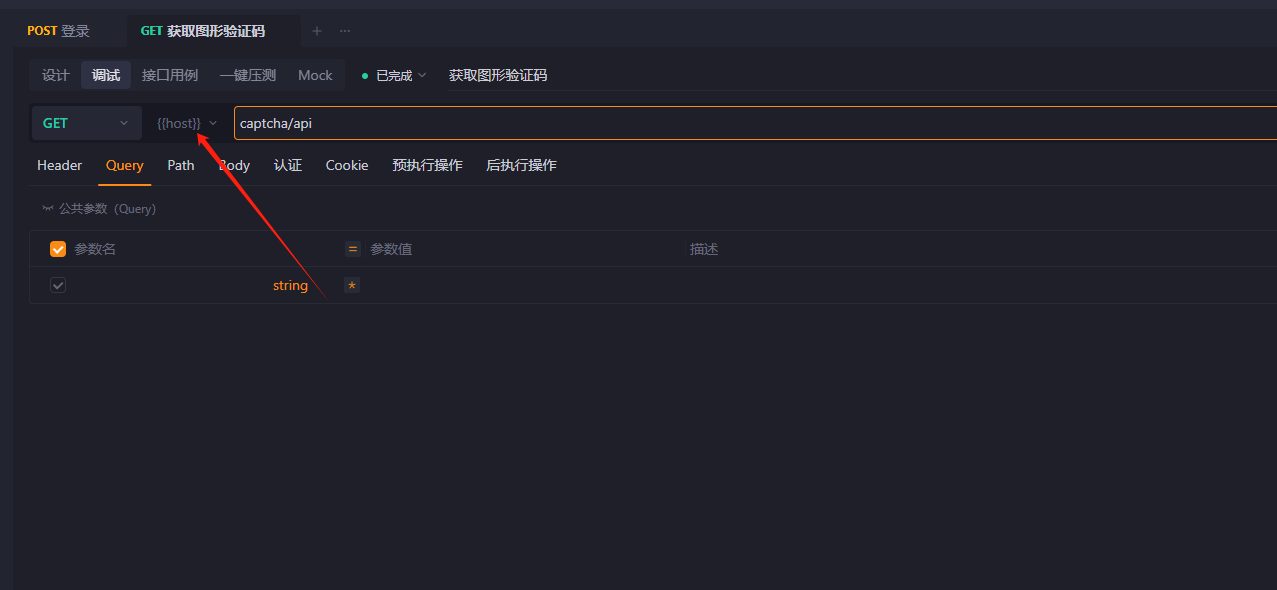The width and height of the screenshot is (1277, 590).
Task: Toggle the select-all 参数名 checkbox
Action: tap(58, 249)
